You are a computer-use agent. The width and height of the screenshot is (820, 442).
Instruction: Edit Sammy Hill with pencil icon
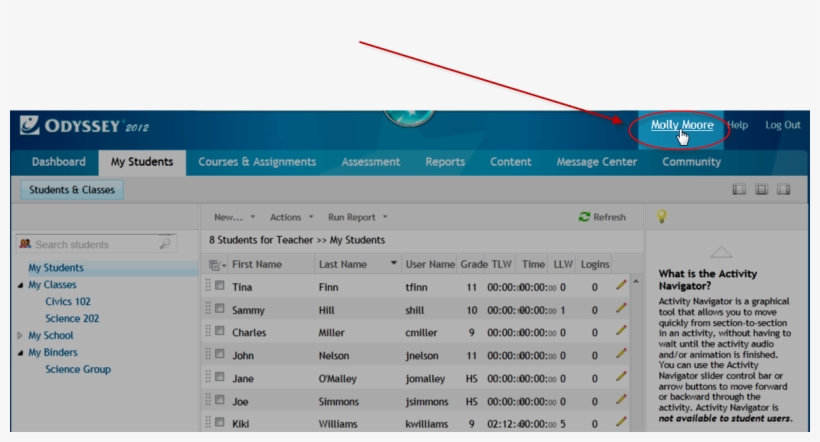click(621, 308)
